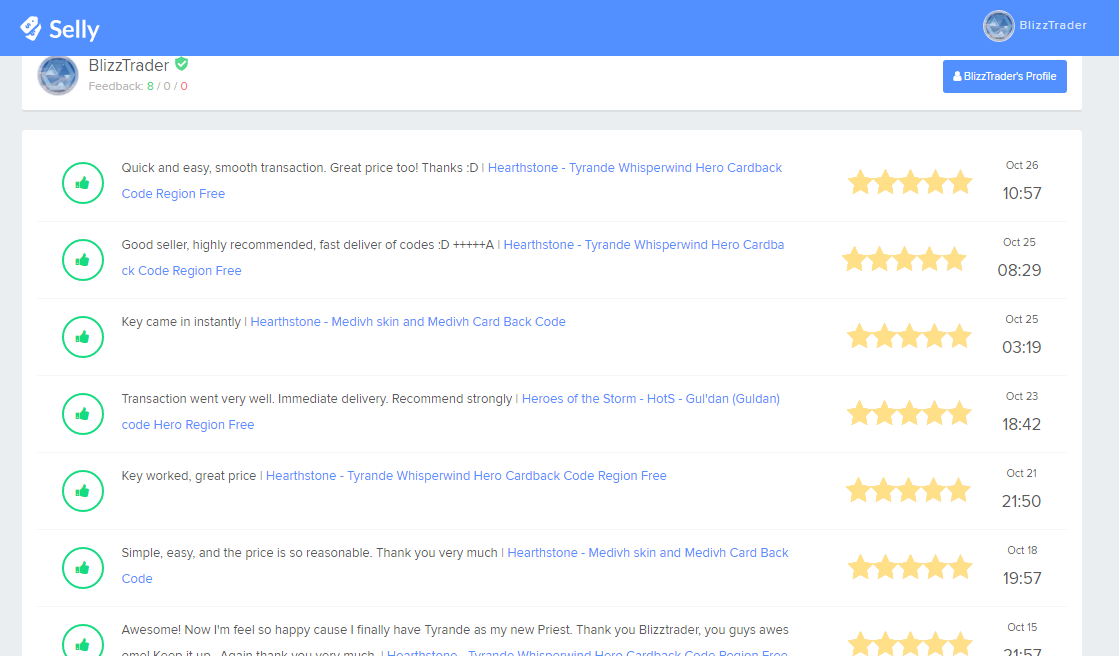Screen dimensions: 1119x656
Task: Click BlizzTrader avatar in top navigation bar
Action: click(998, 26)
